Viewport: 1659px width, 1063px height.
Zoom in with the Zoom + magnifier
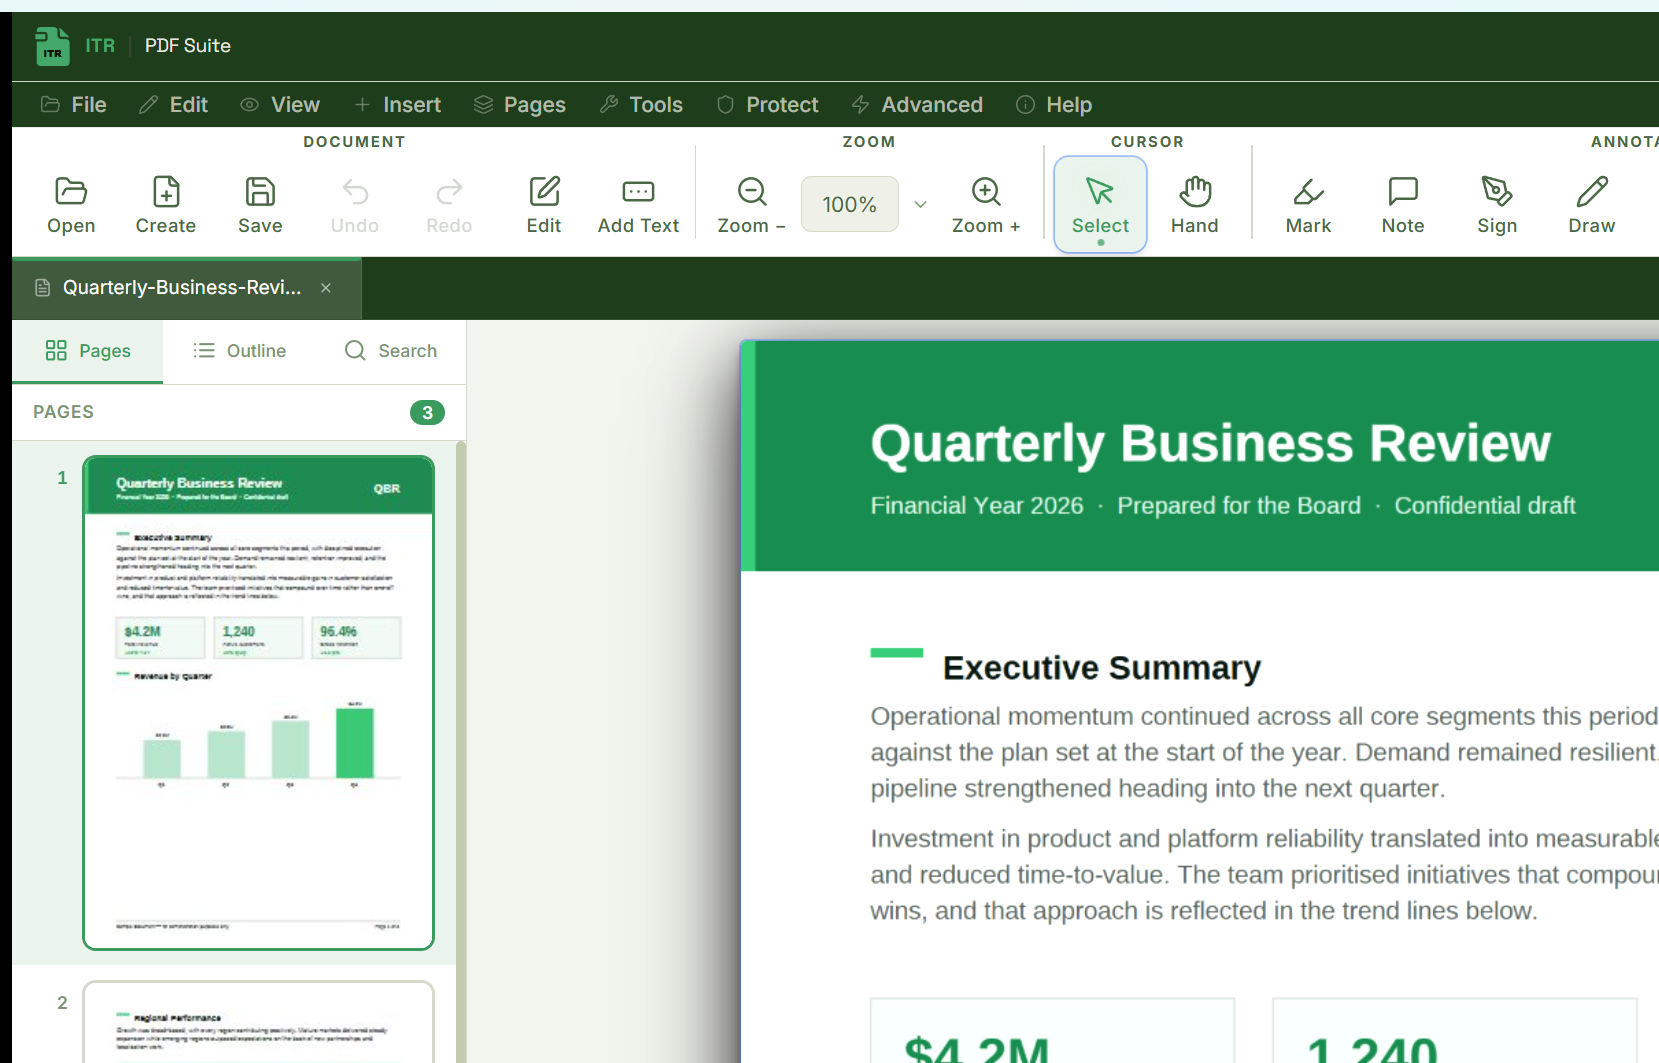[x=986, y=204]
